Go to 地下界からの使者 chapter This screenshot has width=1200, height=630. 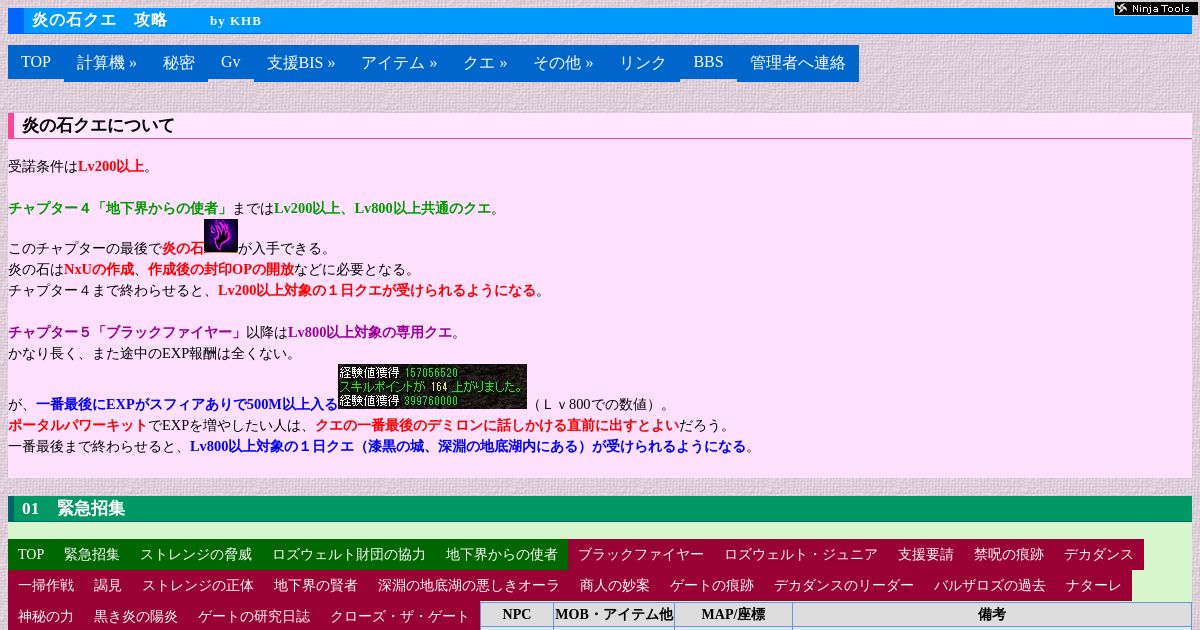tap(502, 554)
